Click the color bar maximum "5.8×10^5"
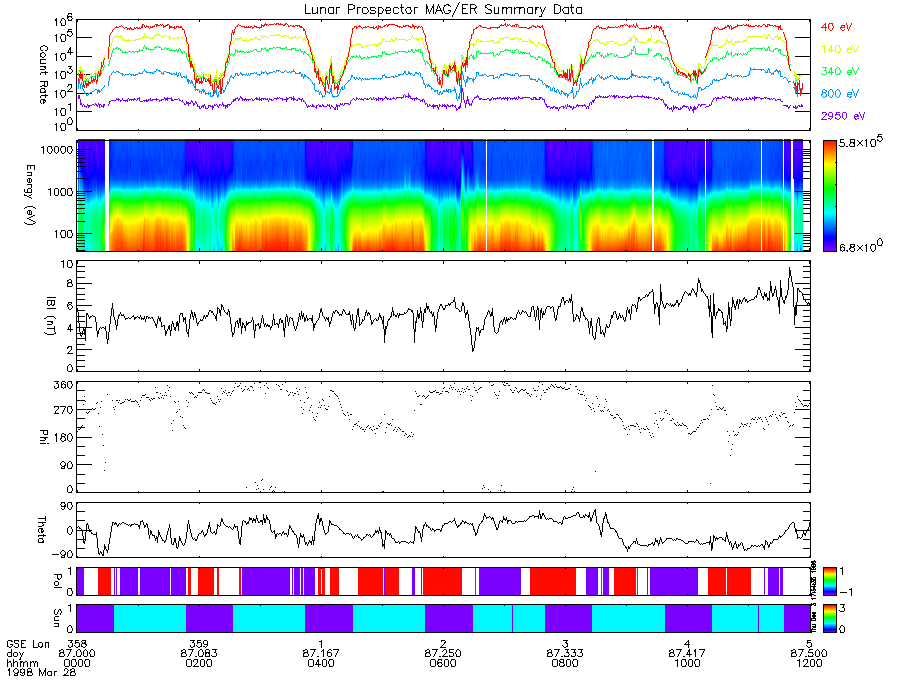Viewport: 900px width, 700px height. (x=861, y=142)
